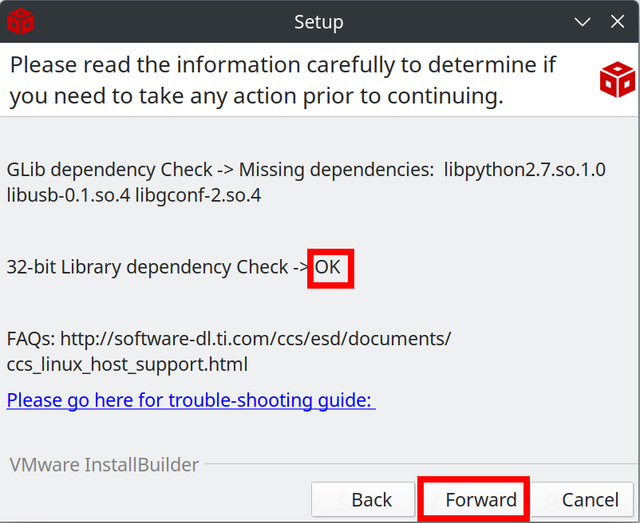
Task: Click the libusb-0.1.so.4 dependency name
Action: tap(68, 195)
